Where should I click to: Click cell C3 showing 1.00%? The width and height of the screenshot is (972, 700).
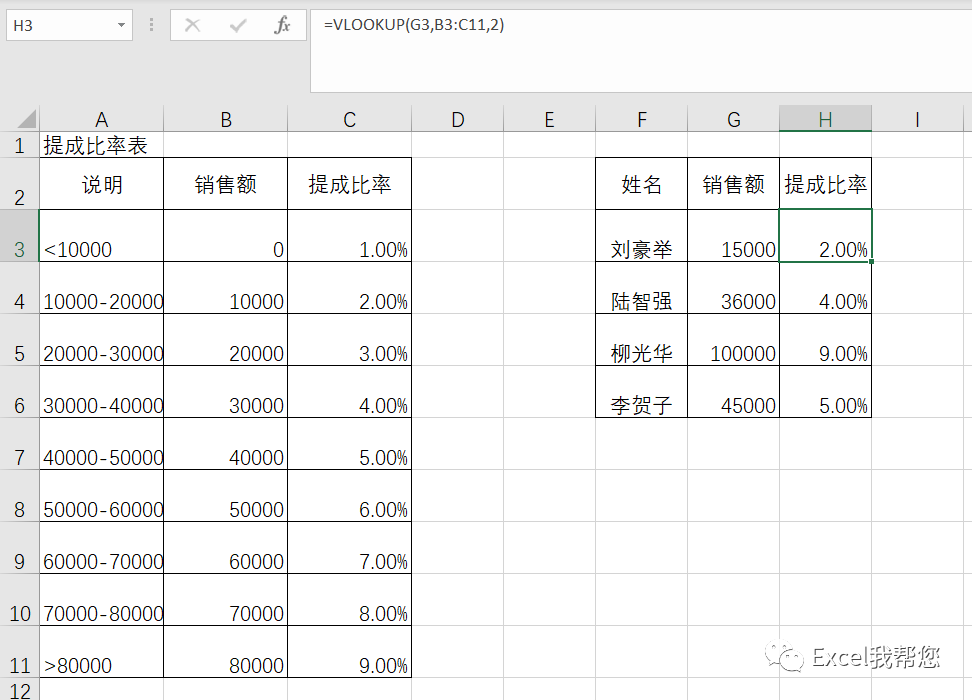click(x=350, y=236)
